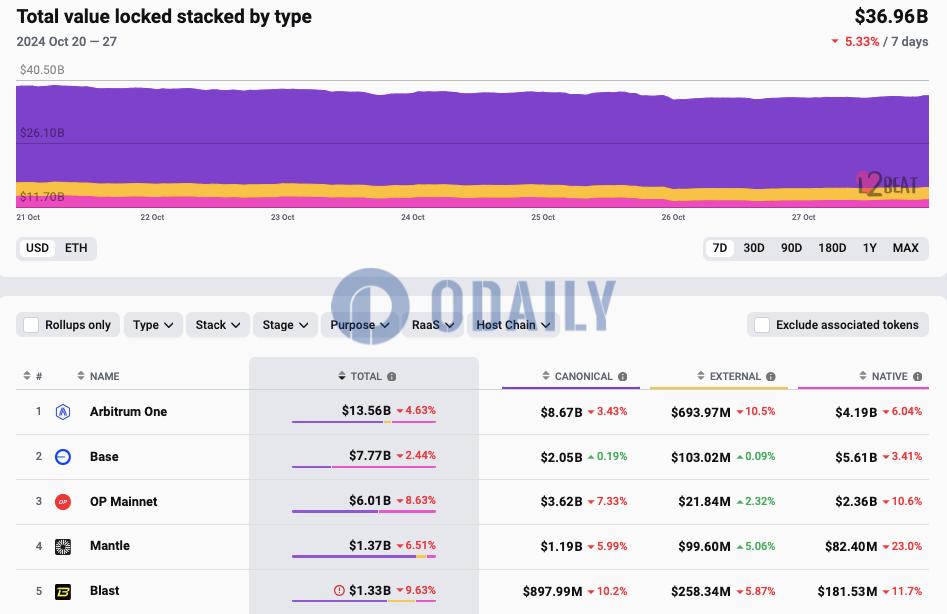This screenshot has height=614, width=947.
Task: Switch to the 180D time range
Action: pos(832,248)
